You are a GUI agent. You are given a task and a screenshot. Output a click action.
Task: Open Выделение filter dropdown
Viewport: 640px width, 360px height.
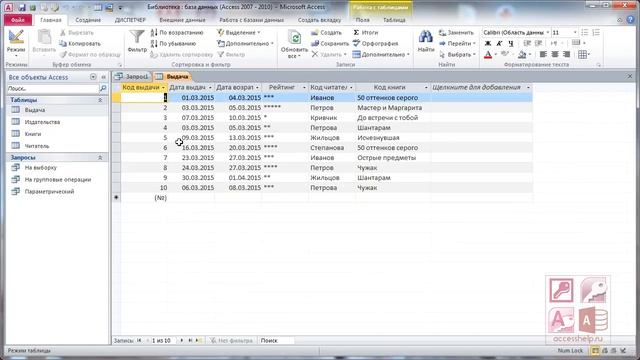(x=238, y=33)
